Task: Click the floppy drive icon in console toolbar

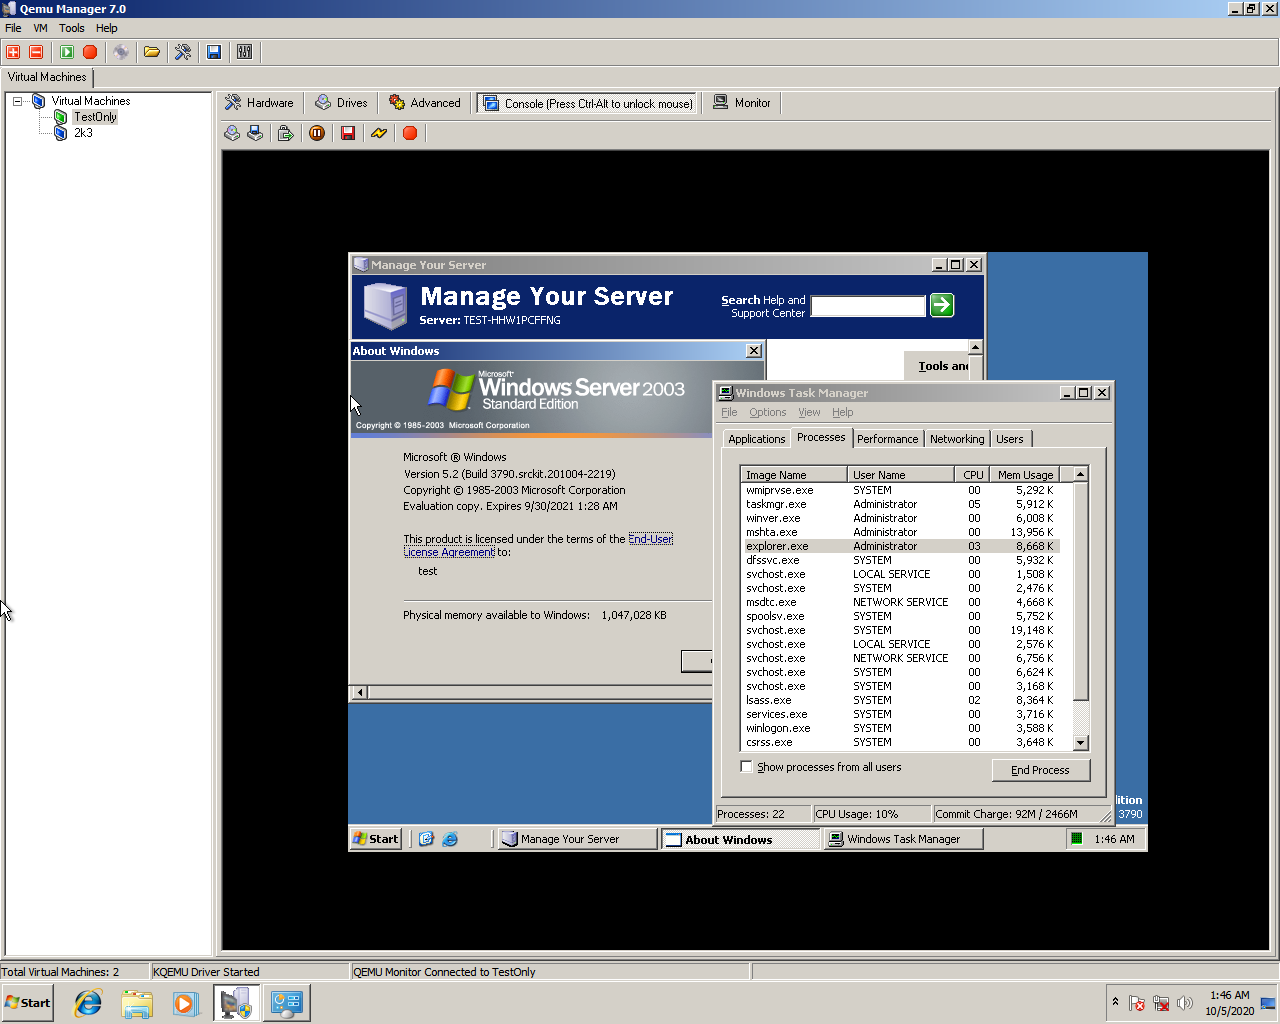Action: [255, 133]
